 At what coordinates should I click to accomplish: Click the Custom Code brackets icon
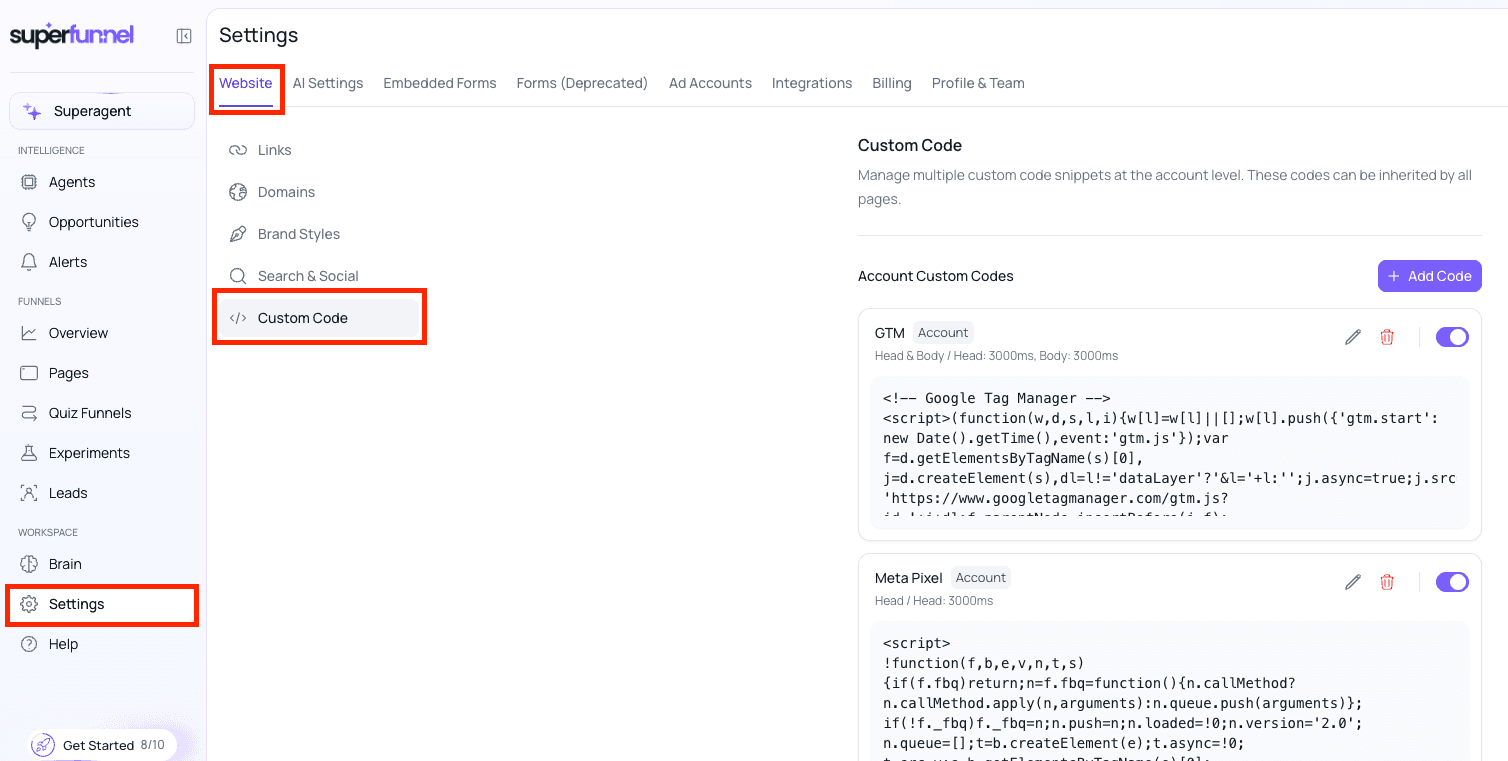click(x=238, y=318)
